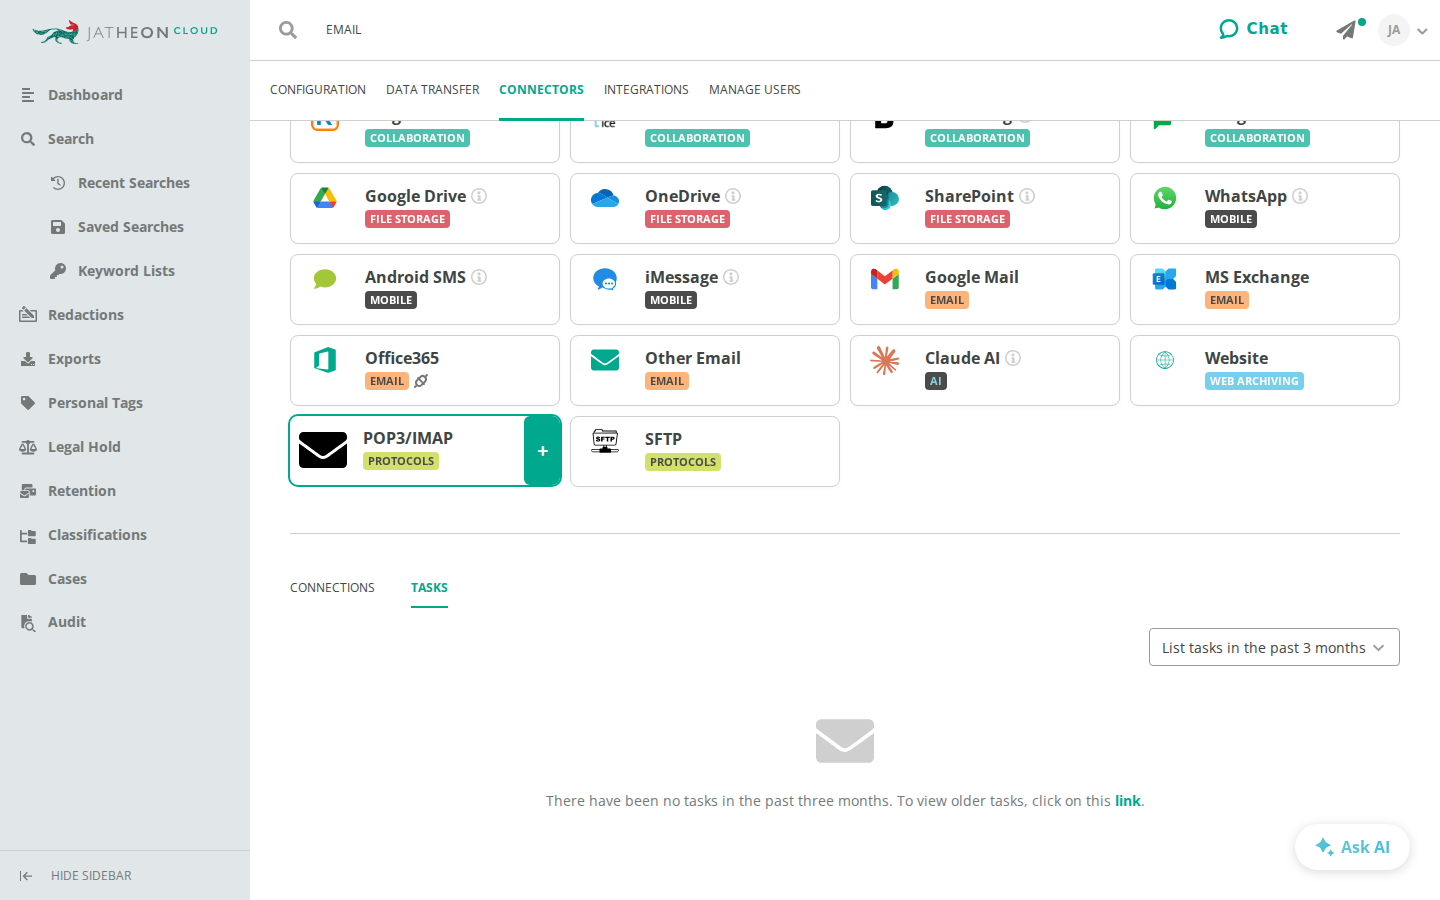Show iMessage info icon
Image resolution: width=1440 pixels, height=900 pixels.
[x=731, y=277]
